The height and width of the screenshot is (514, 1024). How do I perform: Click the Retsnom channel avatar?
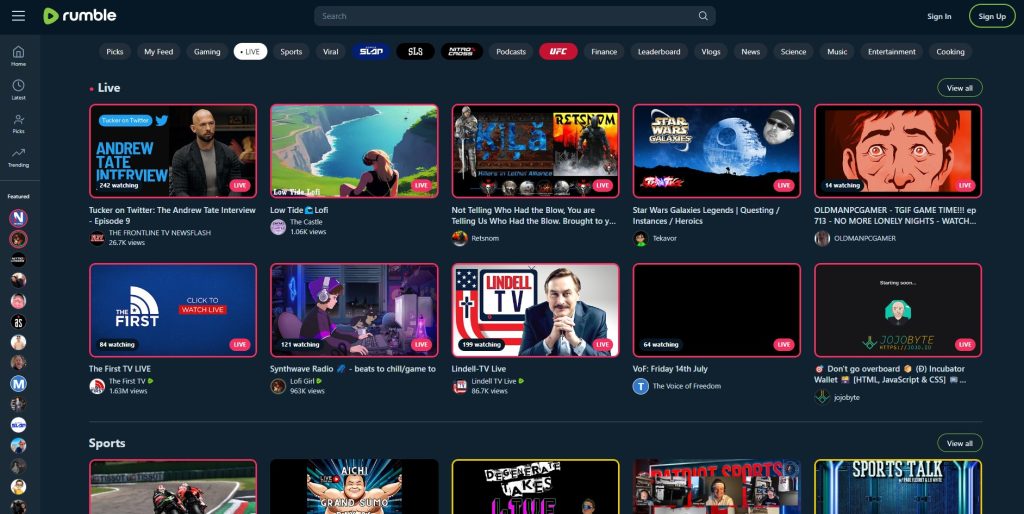460,238
